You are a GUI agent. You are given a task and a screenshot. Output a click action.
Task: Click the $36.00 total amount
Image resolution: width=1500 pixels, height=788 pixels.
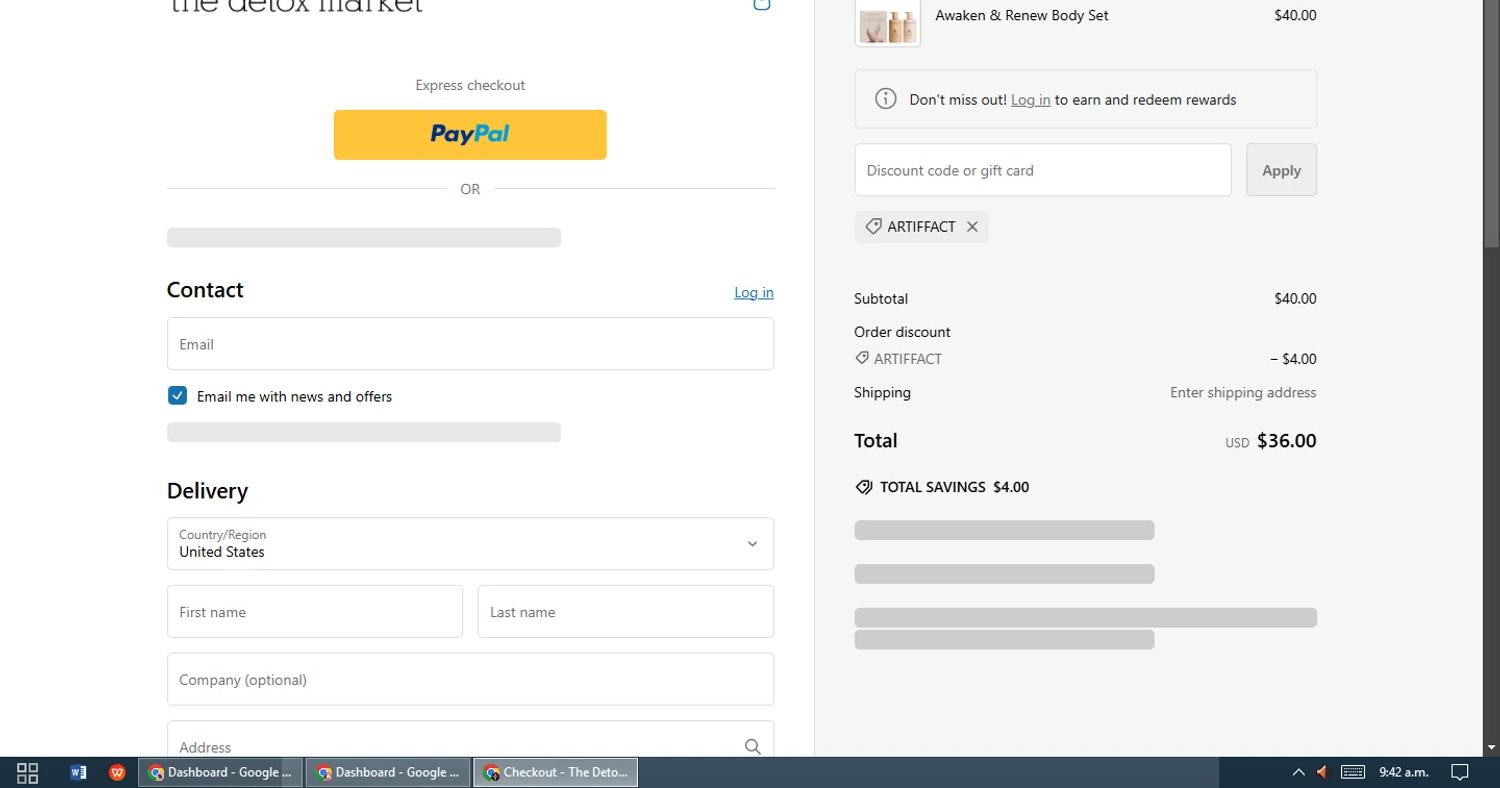(1286, 441)
